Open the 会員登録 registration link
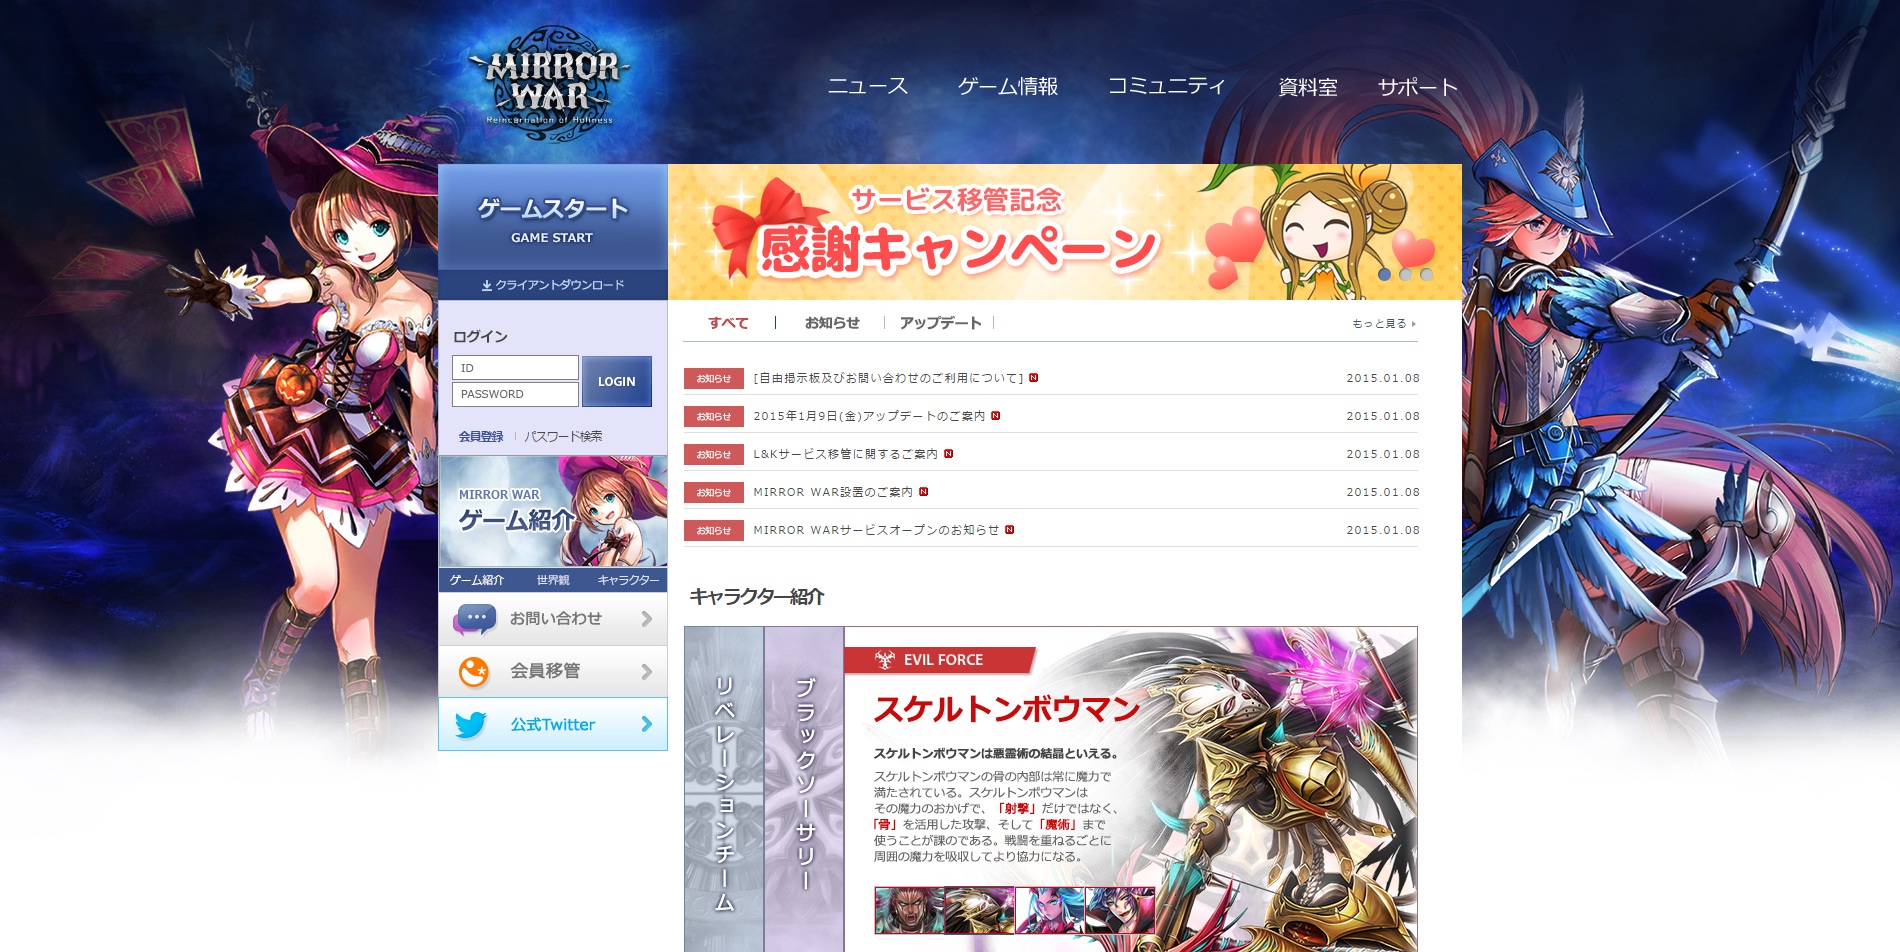This screenshot has height=952, width=1900. (481, 437)
